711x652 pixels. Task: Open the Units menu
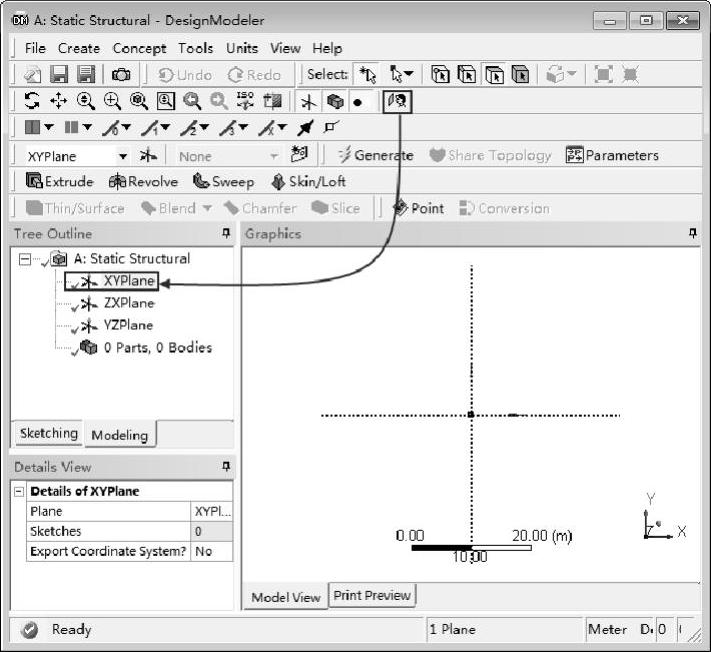tap(242, 48)
